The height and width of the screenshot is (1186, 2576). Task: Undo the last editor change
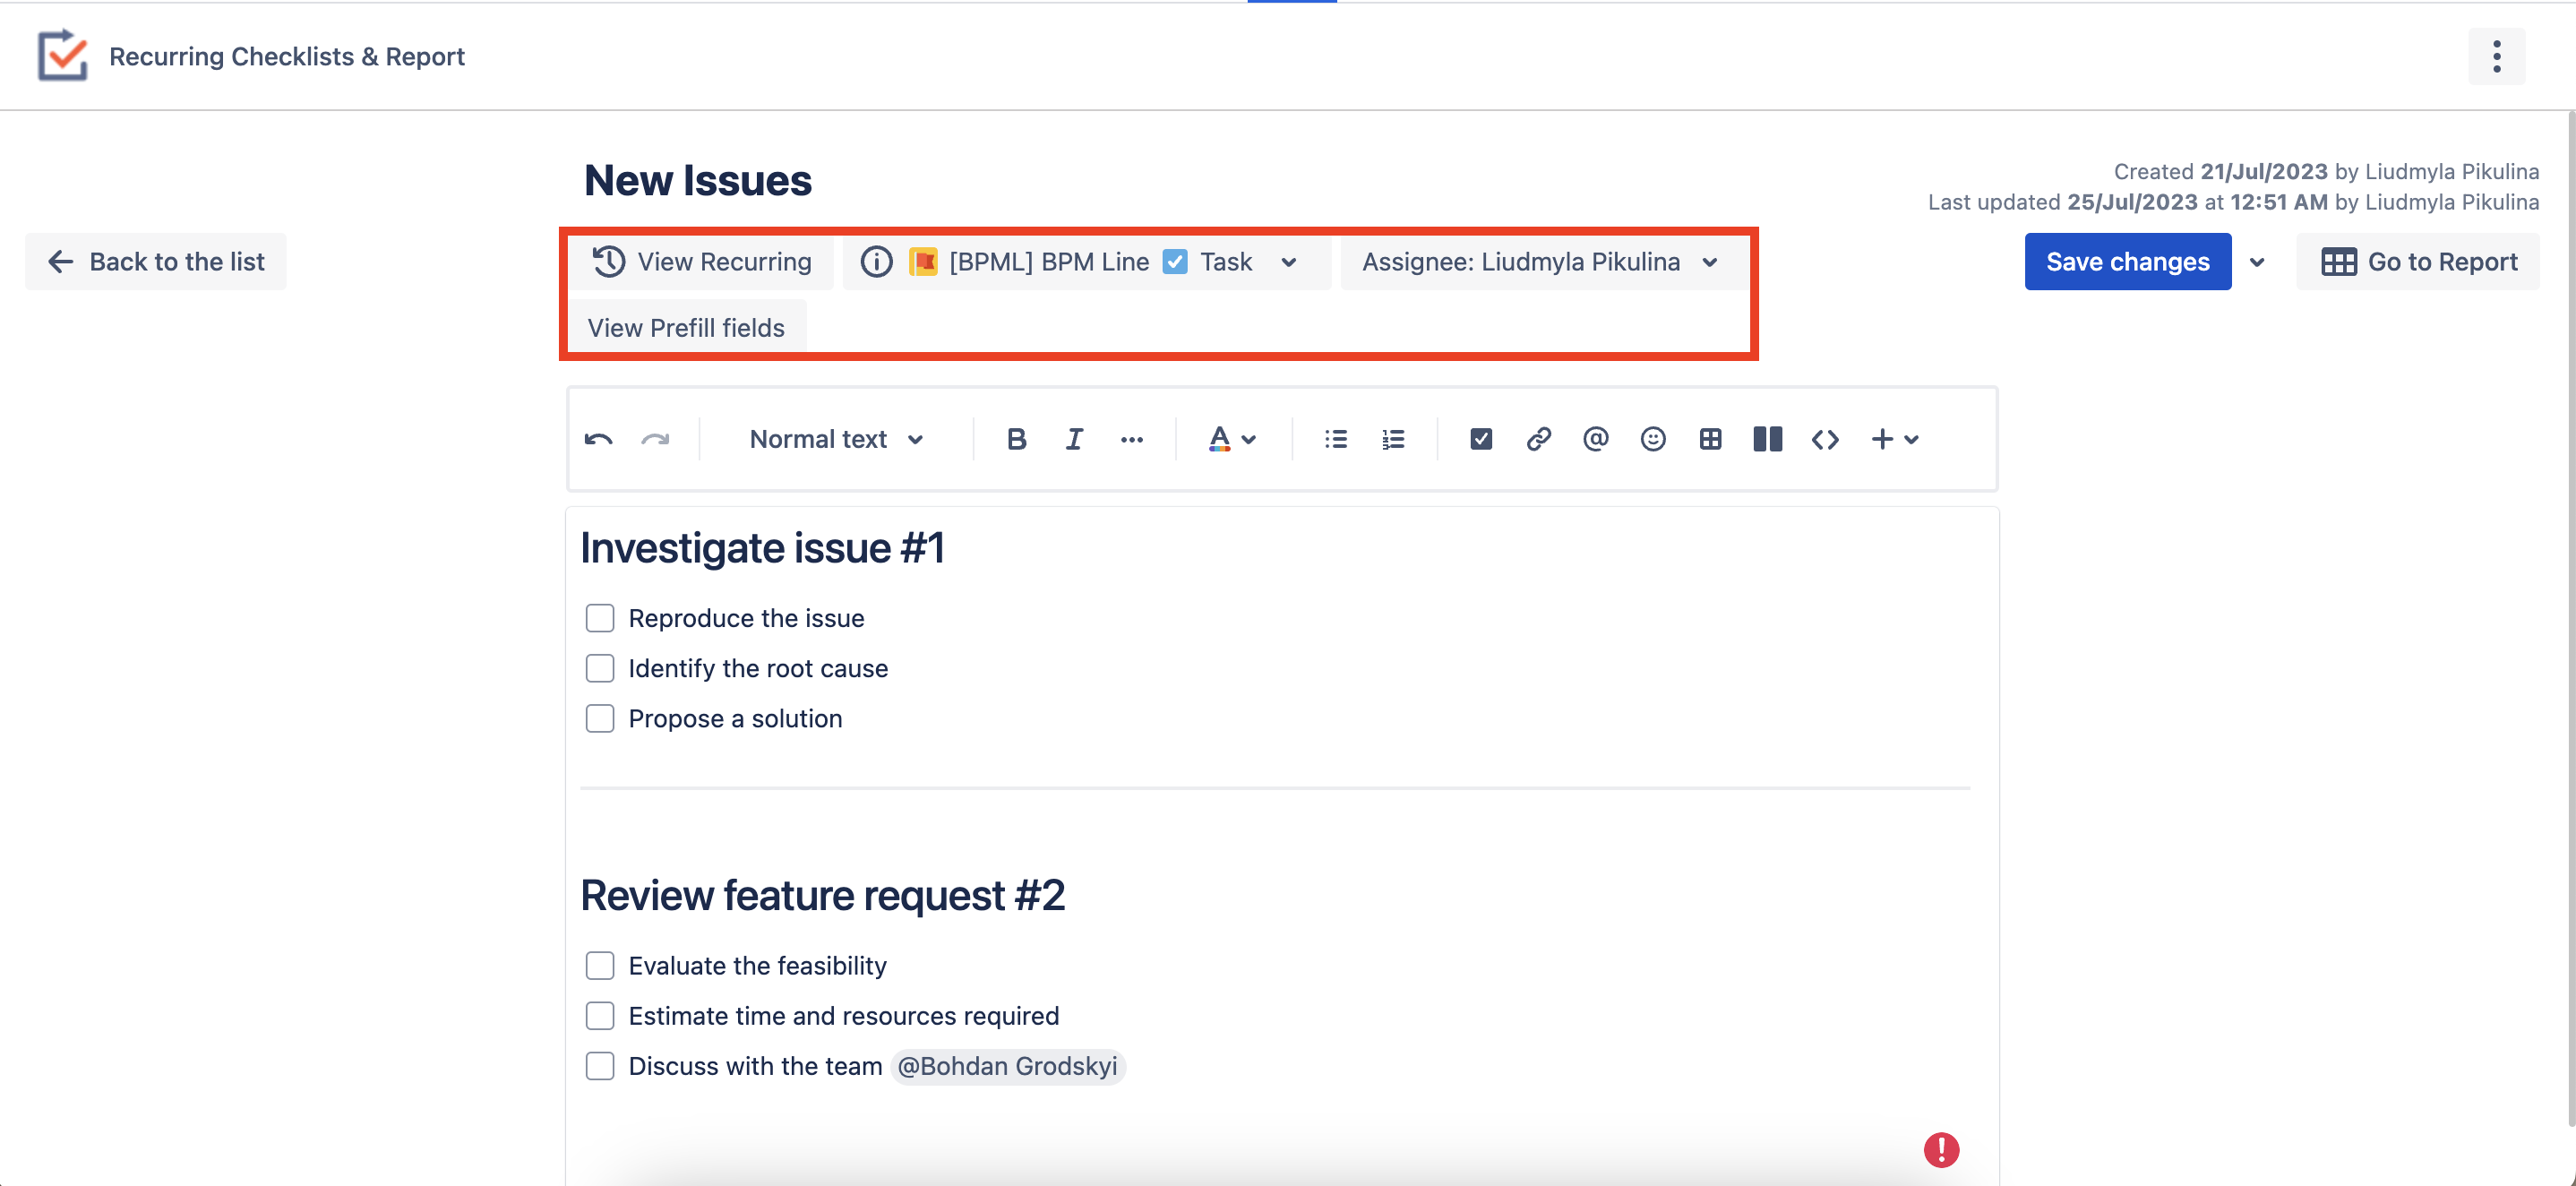point(597,438)
